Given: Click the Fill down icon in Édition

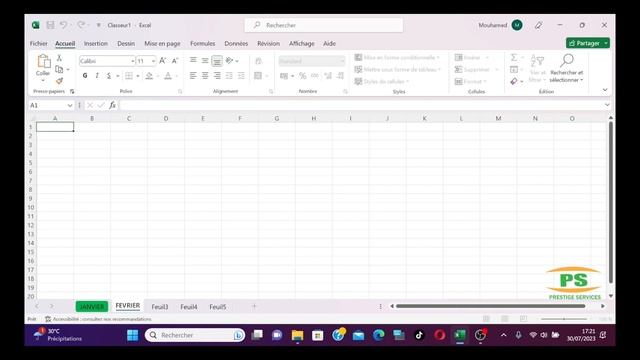Looking at the screenshot, I should click(514, 69).
